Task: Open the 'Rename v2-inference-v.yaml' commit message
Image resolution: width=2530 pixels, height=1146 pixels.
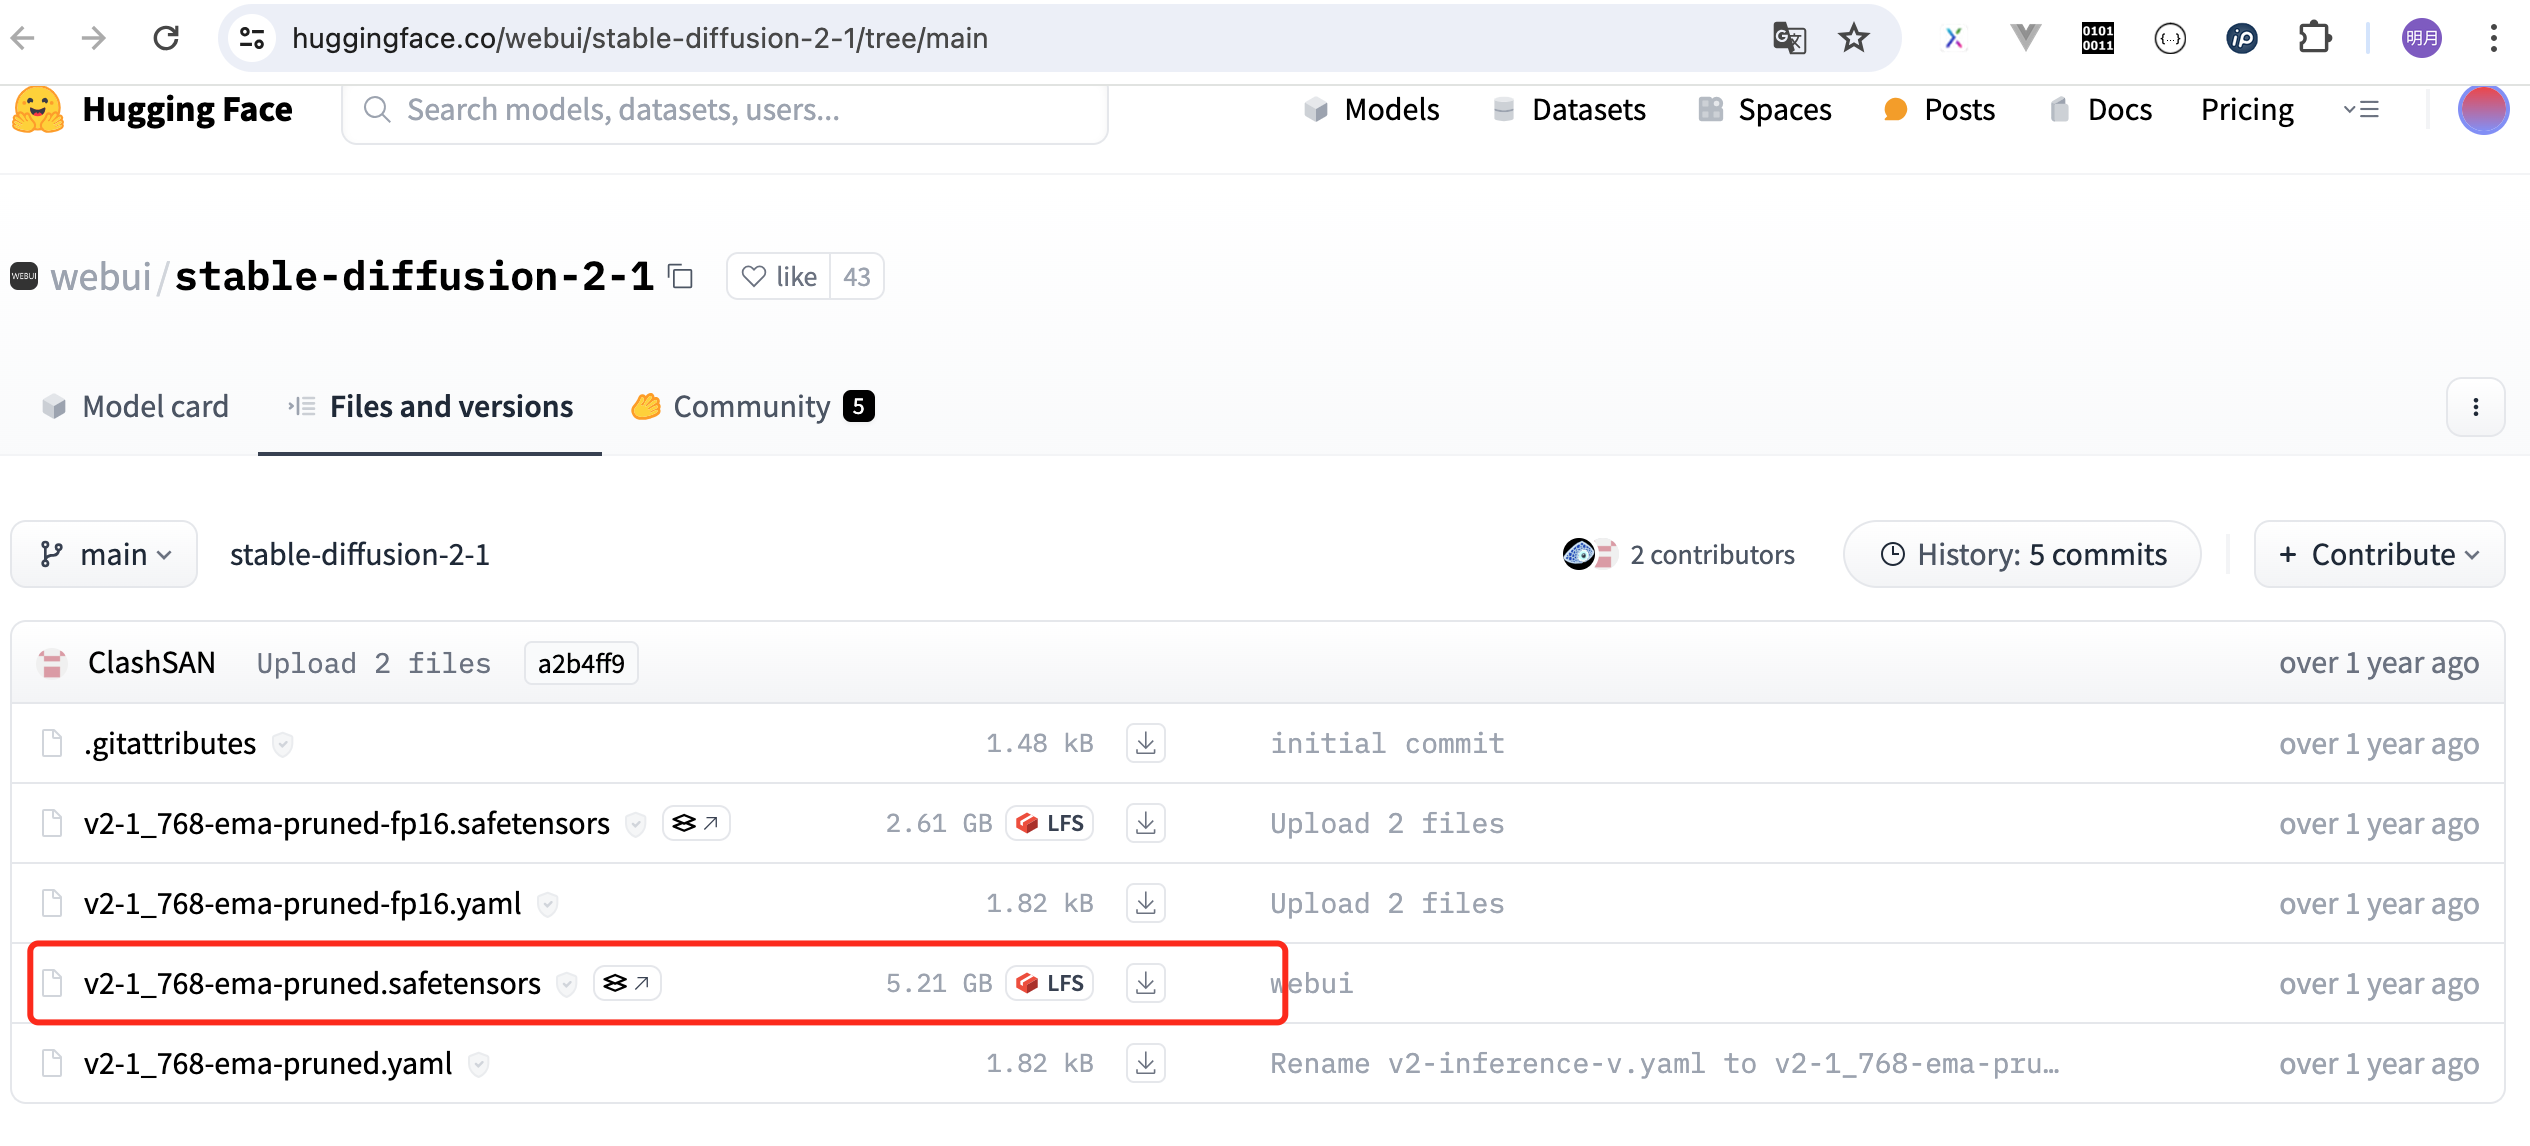Action: click(1665, 1063)
